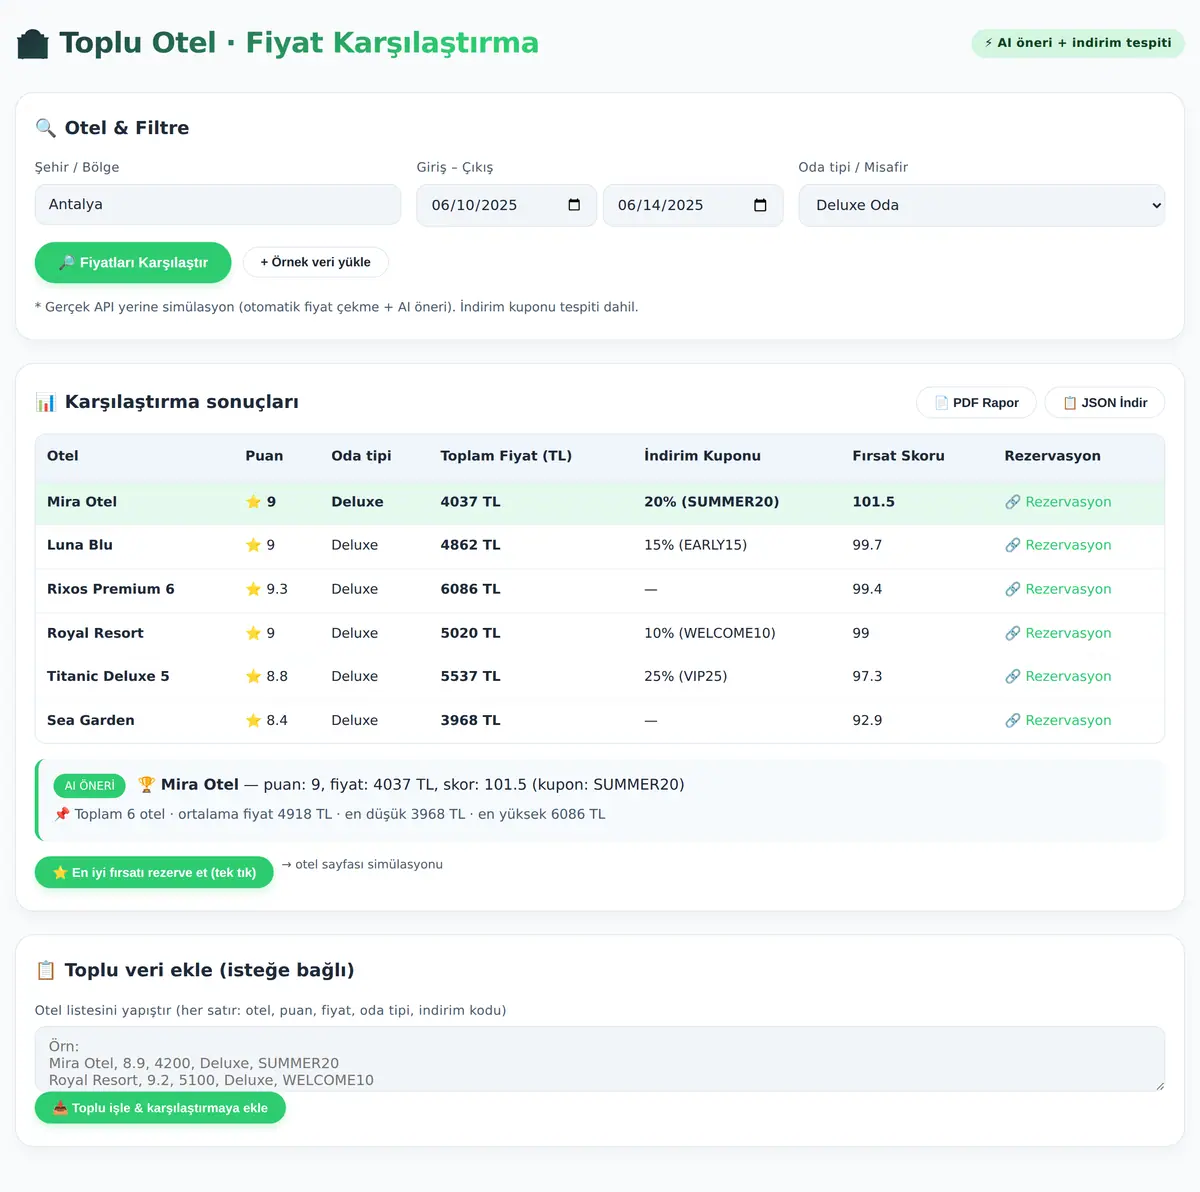Load sample data with Örnek veri yükle
Screen dimensions: 1200x1192
click(x=315, y=262)
